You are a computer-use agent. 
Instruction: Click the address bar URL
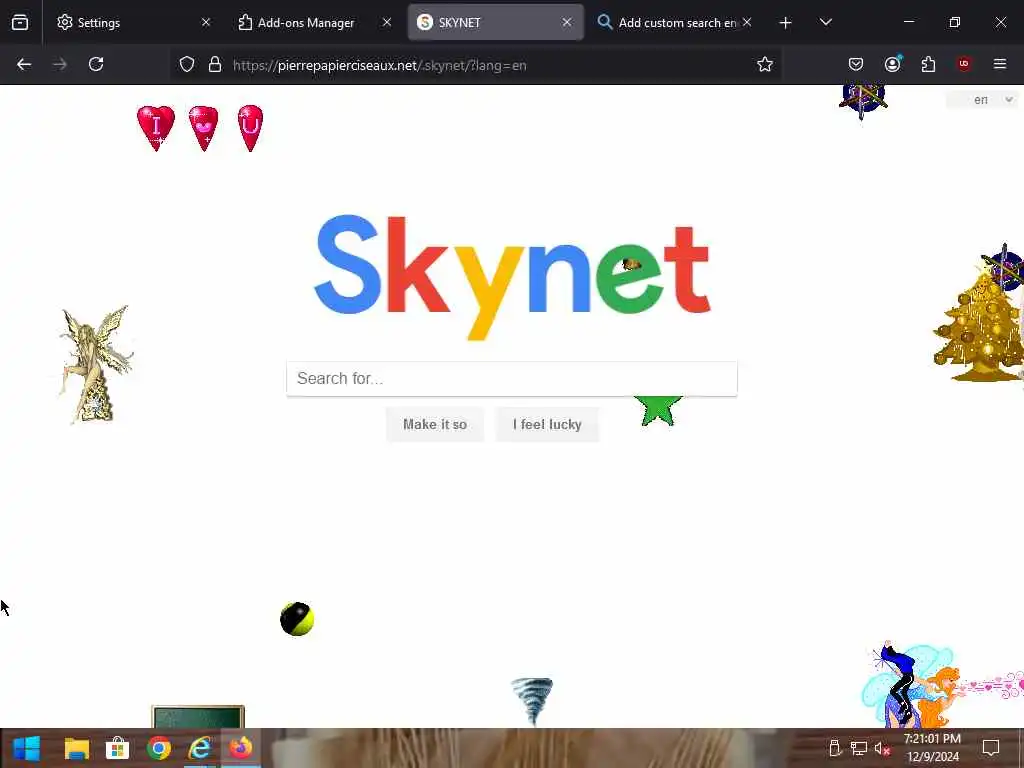379,65
